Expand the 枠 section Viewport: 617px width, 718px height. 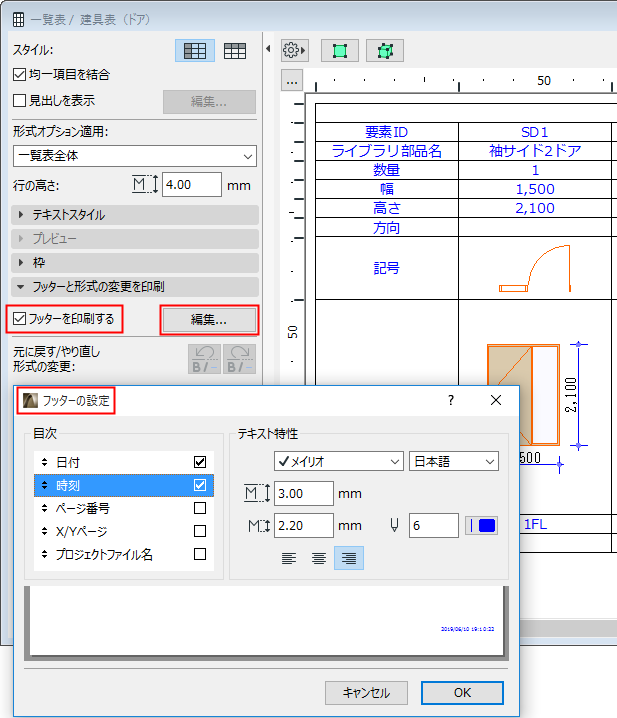(135, 263)
